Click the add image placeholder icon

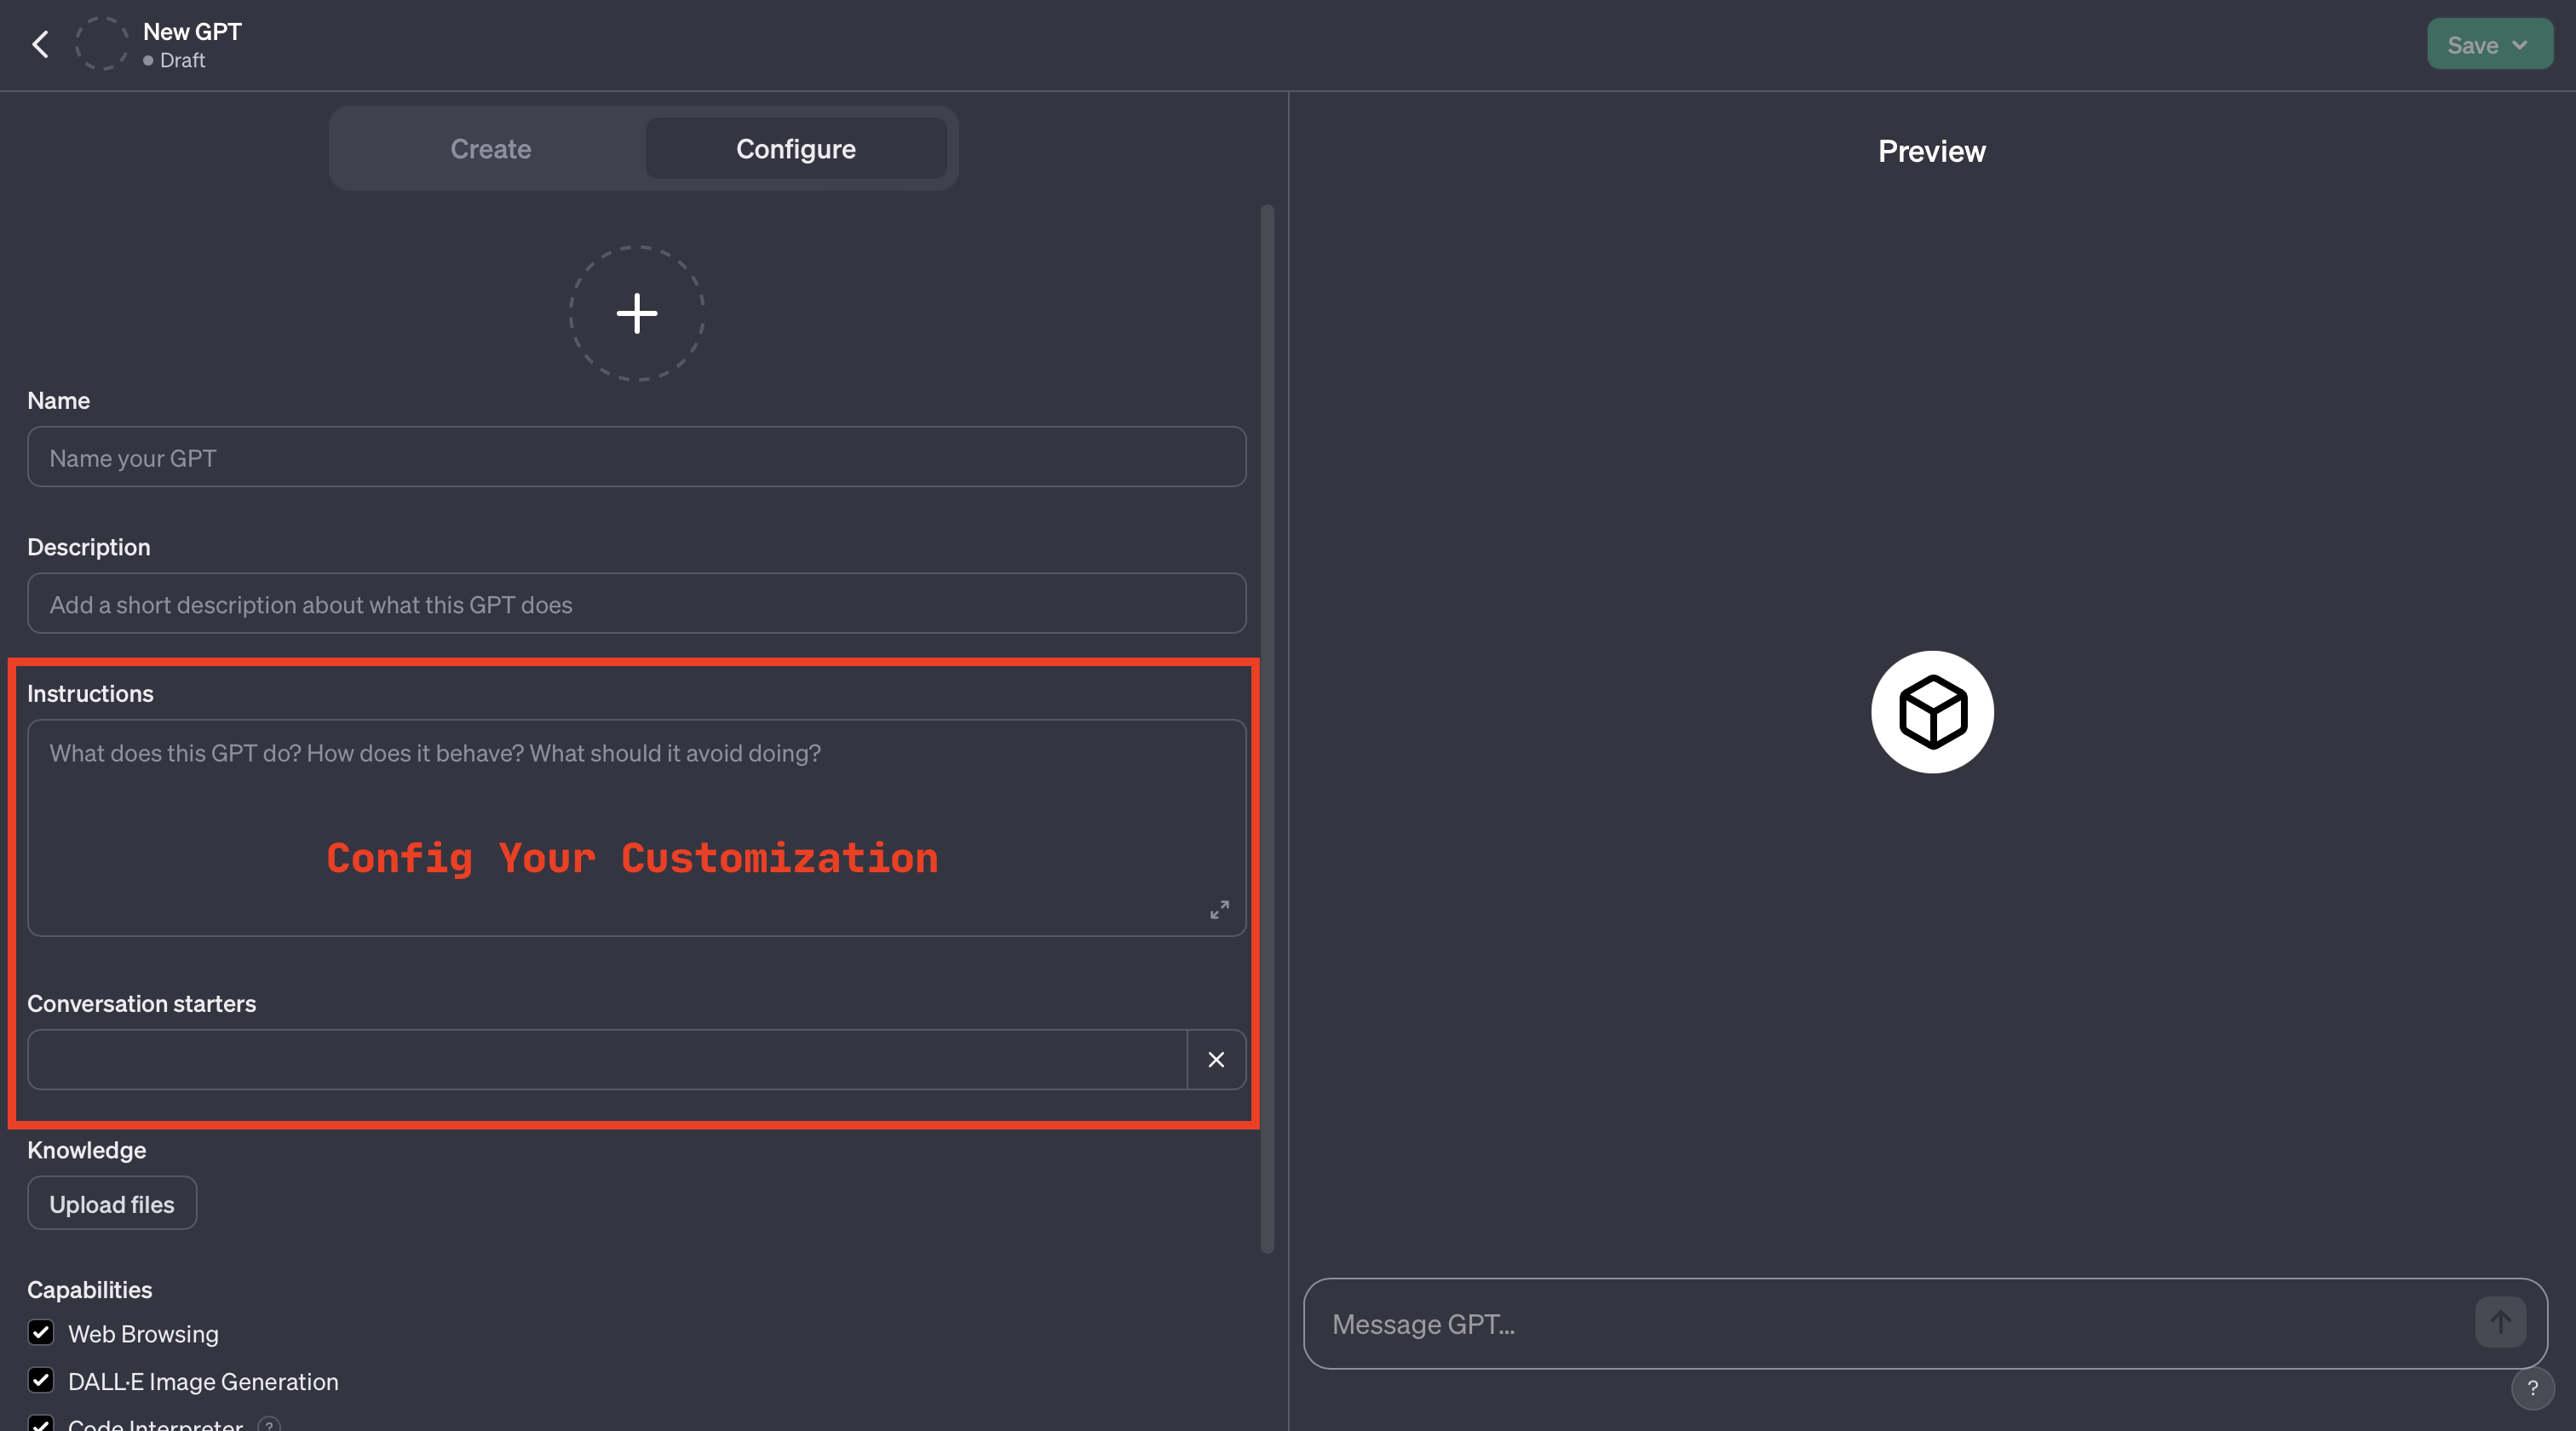[636, 313]
